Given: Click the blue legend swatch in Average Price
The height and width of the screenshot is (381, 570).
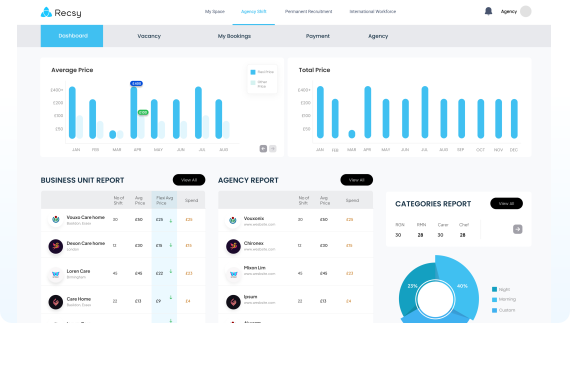Looking at the screenshot, I should tap(253, 72).
